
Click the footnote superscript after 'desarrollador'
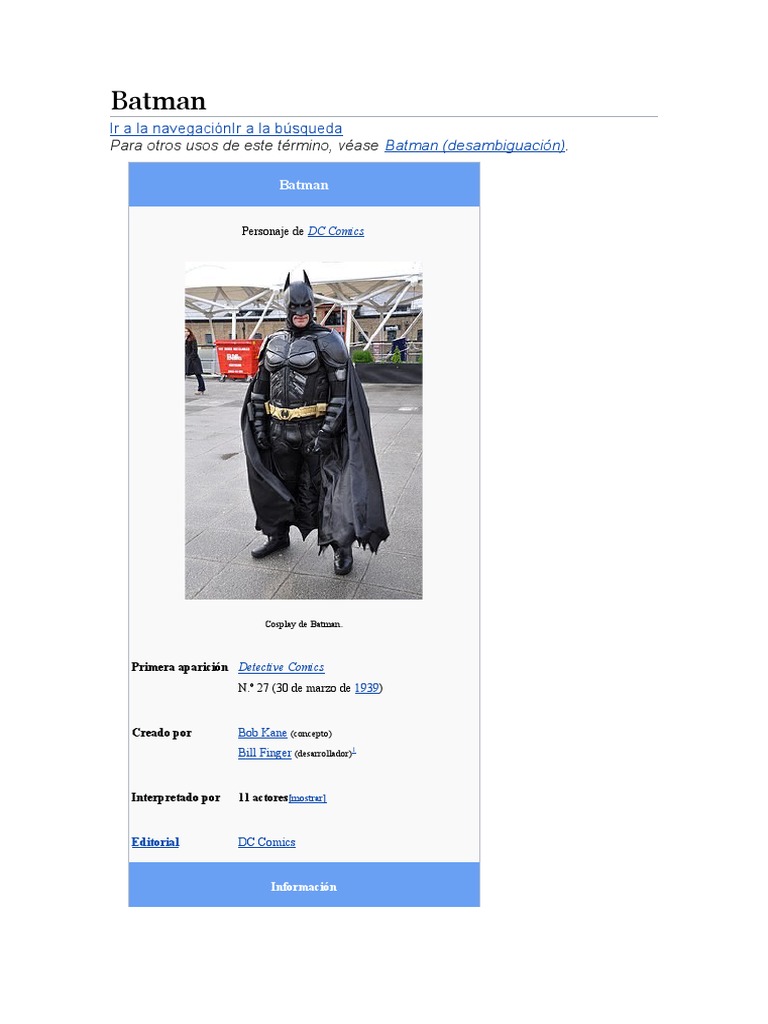(354, 751)
